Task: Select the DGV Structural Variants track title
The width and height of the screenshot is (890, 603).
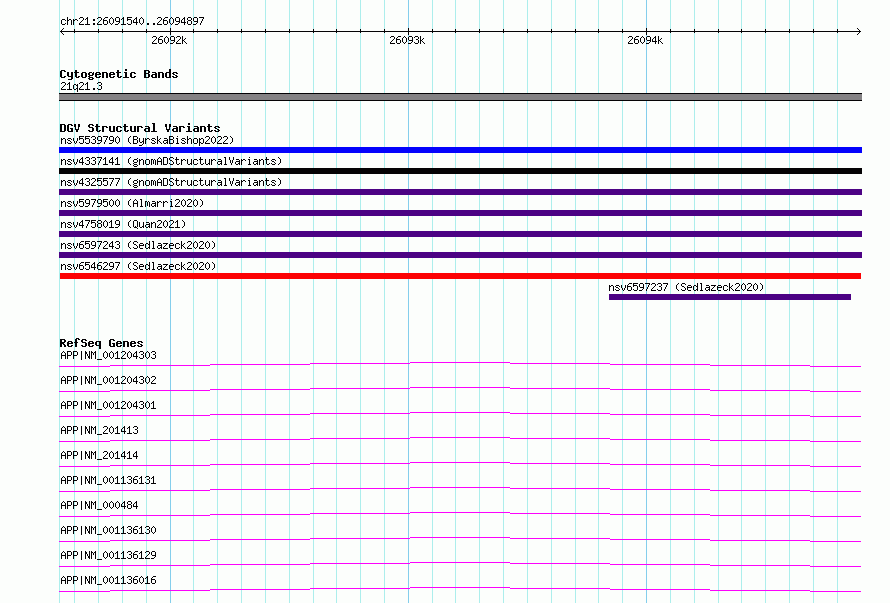Action: click(x=140, y=128)
